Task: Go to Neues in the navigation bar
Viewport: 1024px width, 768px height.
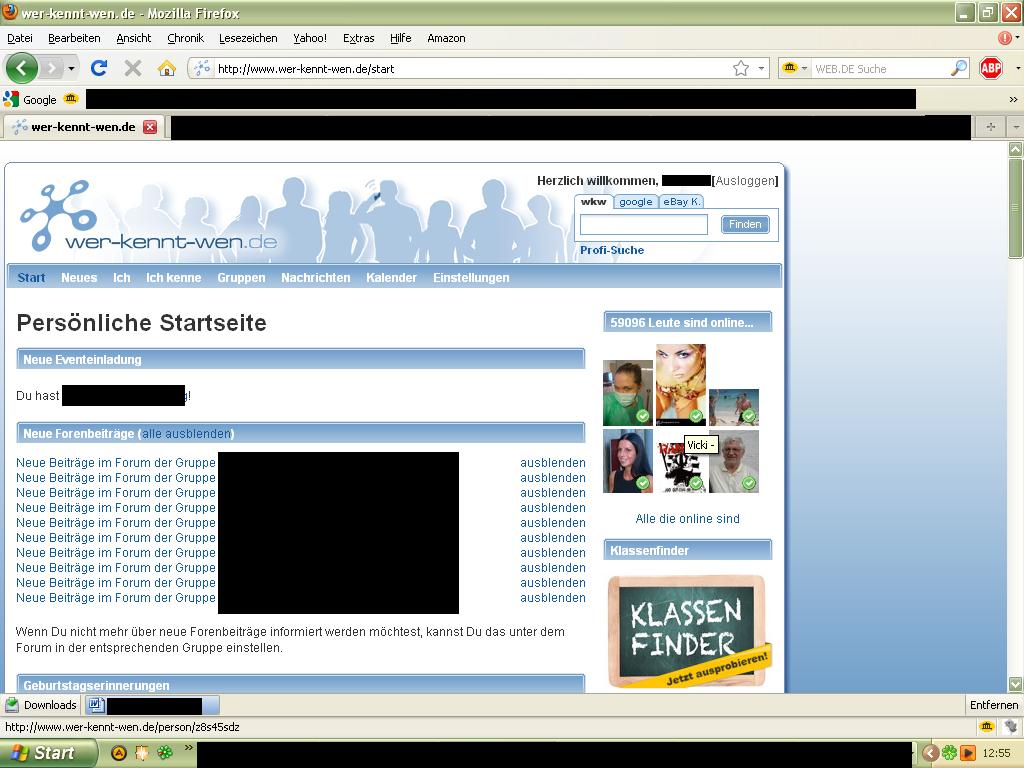Action: (x=79, y=278)
